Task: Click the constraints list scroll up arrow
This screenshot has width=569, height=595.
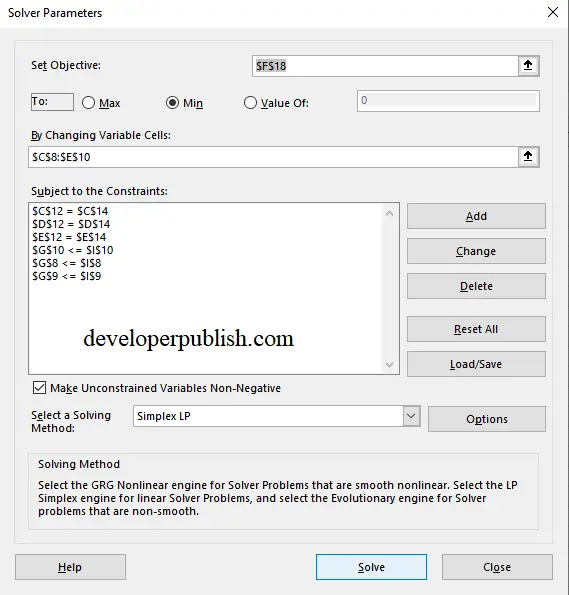Action: (389, 213)
